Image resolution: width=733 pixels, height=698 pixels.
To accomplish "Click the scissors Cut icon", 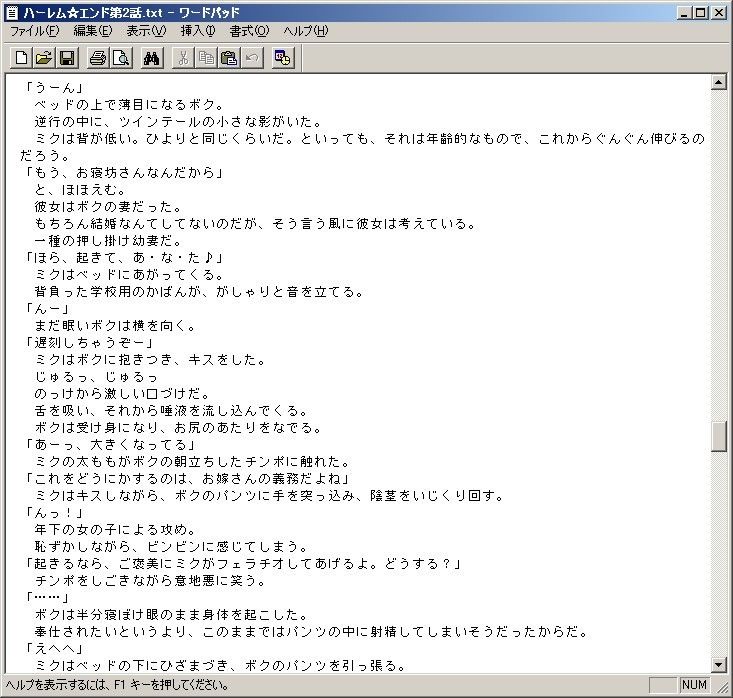I will (183, 58).
